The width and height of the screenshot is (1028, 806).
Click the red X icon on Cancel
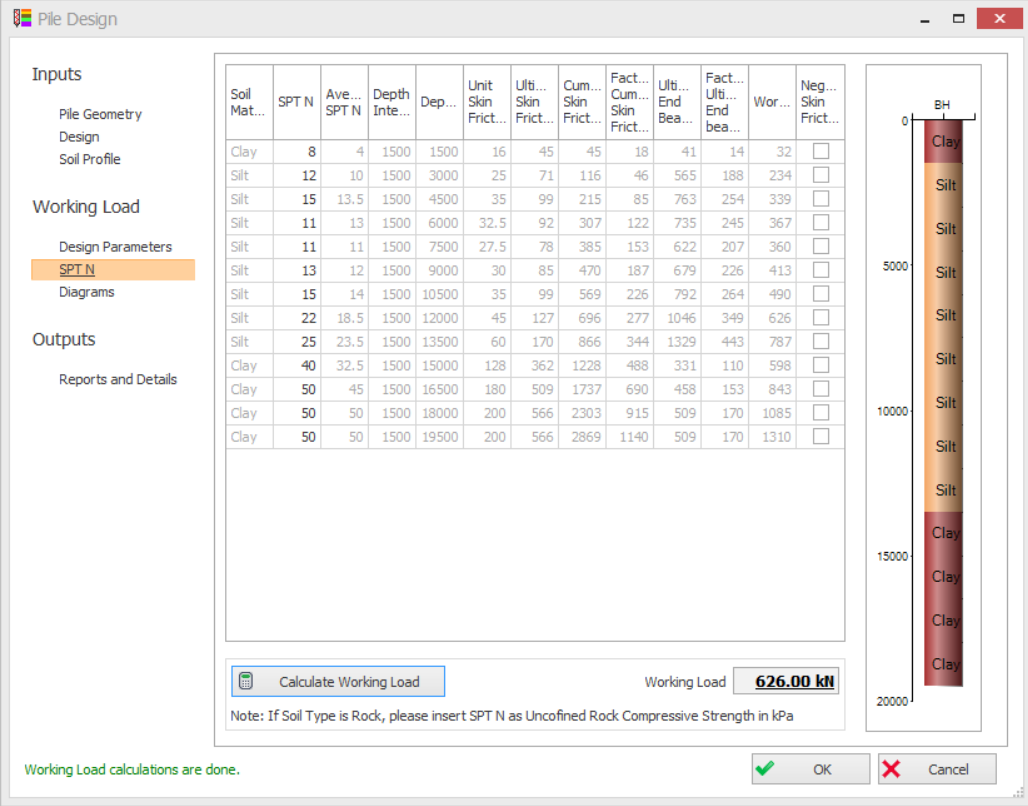(892, 769)
